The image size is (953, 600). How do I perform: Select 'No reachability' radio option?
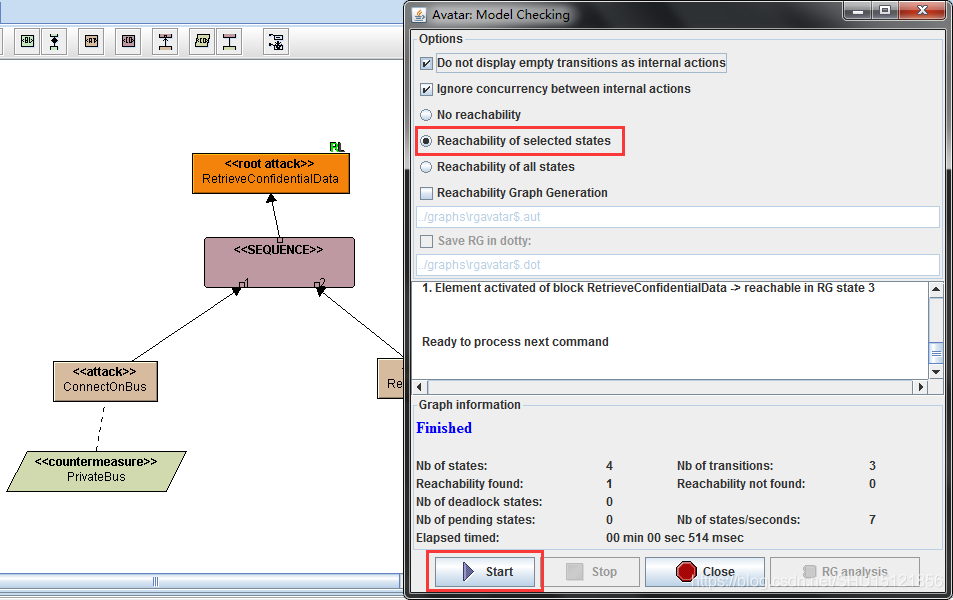tap(426, 115)
